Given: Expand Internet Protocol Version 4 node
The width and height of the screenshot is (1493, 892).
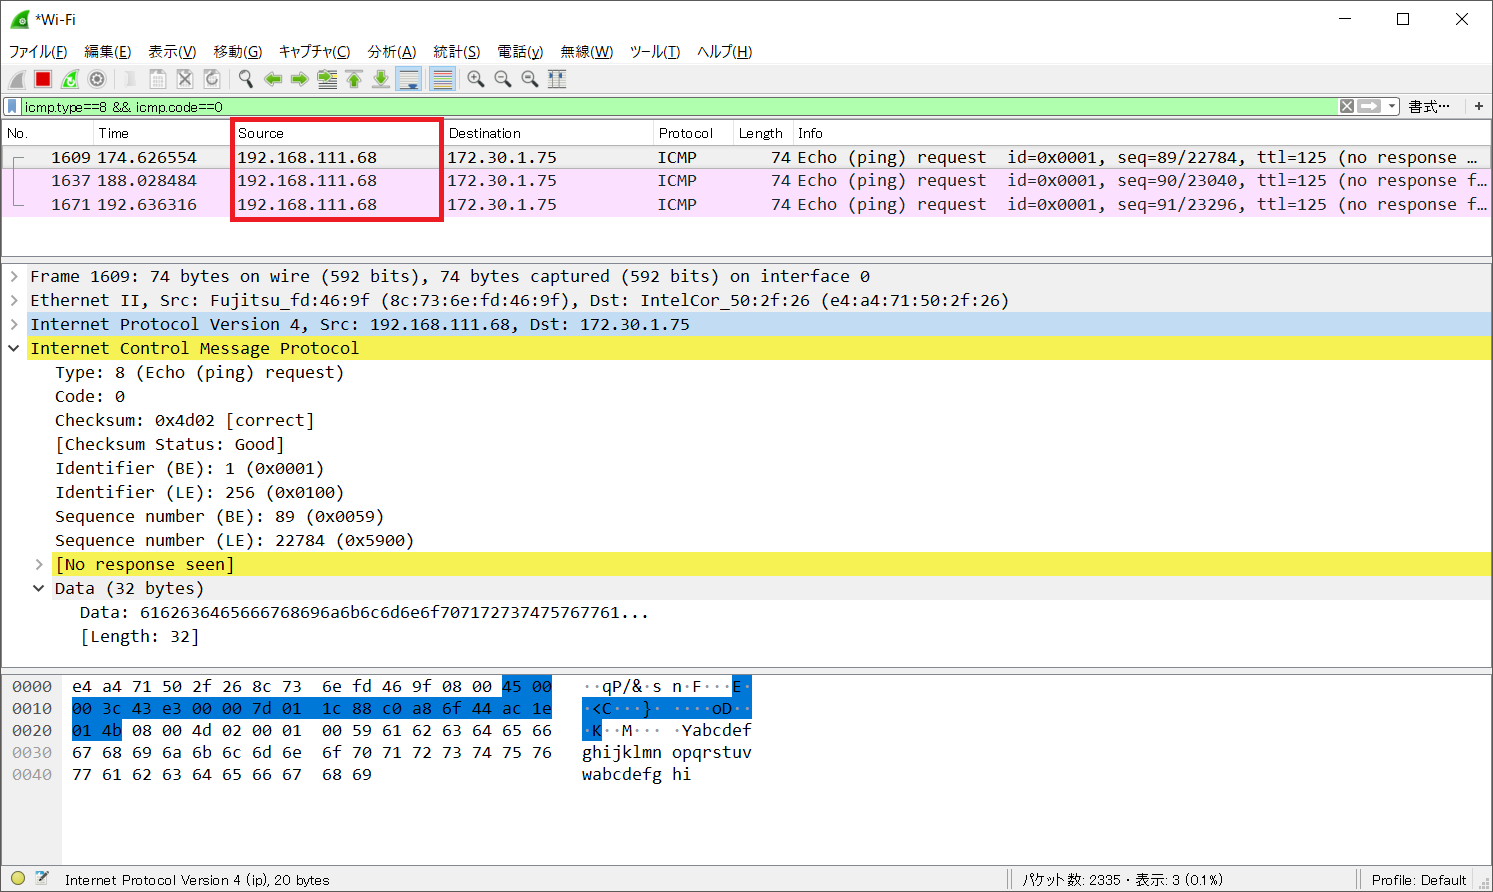Looking at the screenshot, I should [x=14, y=324].
